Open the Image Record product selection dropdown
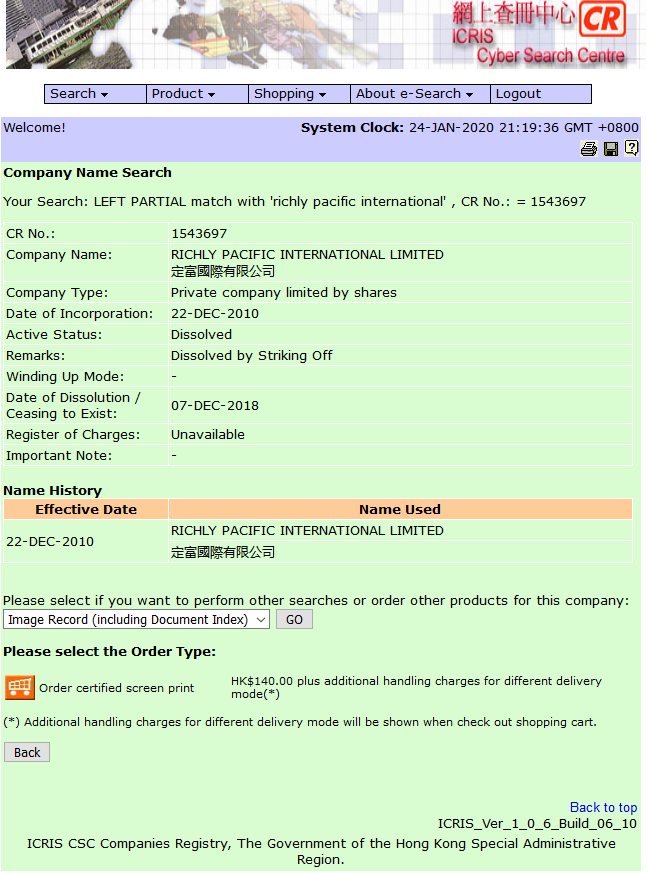Image resolution: width=648 pixels, height=873 pixels. 137,620
